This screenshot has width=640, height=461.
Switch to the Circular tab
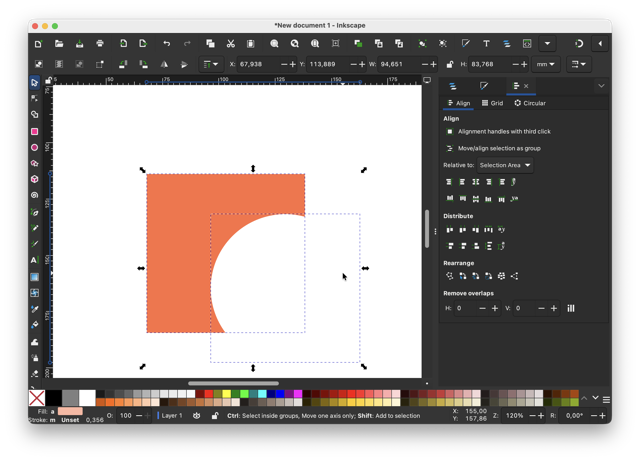tap(530, 103)
